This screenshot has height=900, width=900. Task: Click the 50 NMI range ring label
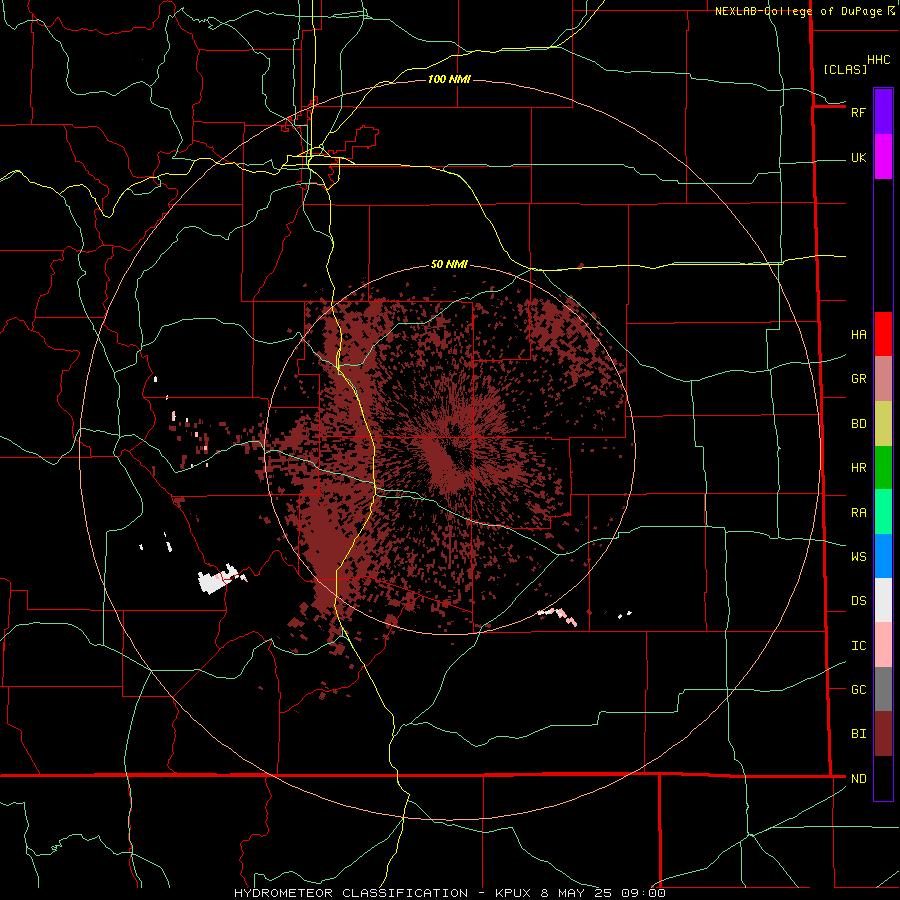(x=449, y=264)
